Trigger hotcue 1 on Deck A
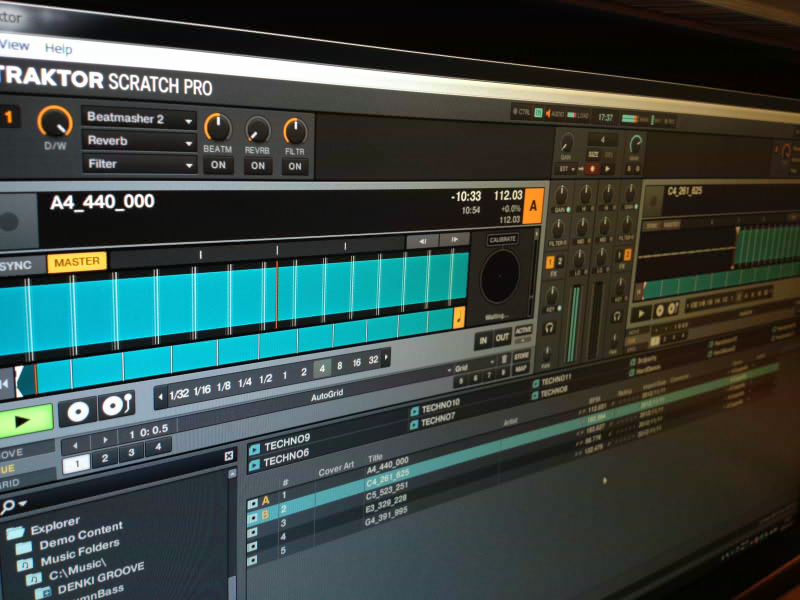 (x=77, y=464)
